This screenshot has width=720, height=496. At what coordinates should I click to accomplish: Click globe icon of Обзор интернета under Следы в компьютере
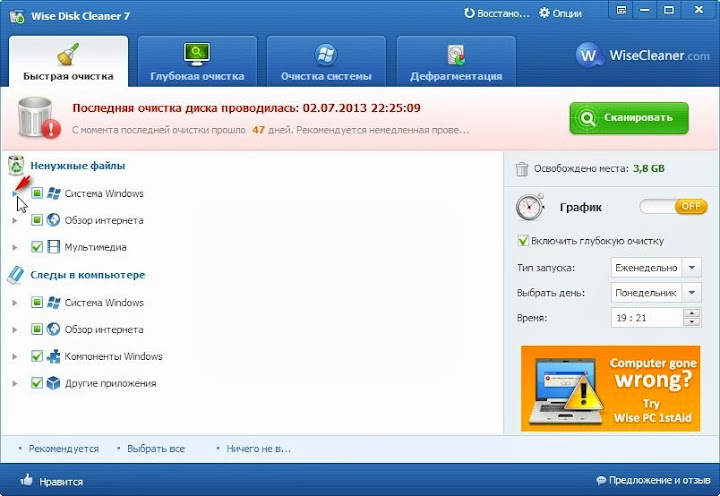pos(53,329)
